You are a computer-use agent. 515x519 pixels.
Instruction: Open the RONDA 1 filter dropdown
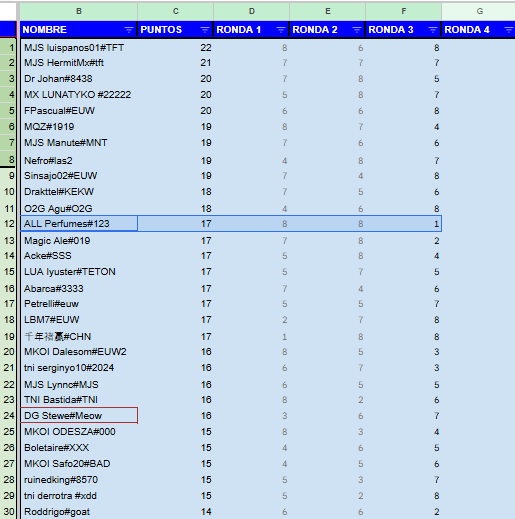pos(281,30)
